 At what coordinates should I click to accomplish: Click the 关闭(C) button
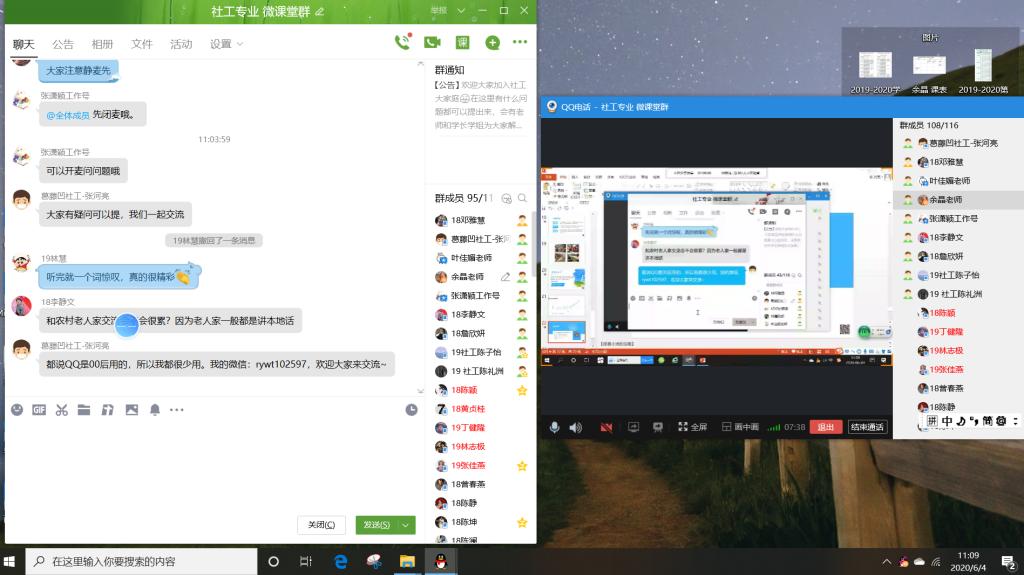click(x=321, y=525)
